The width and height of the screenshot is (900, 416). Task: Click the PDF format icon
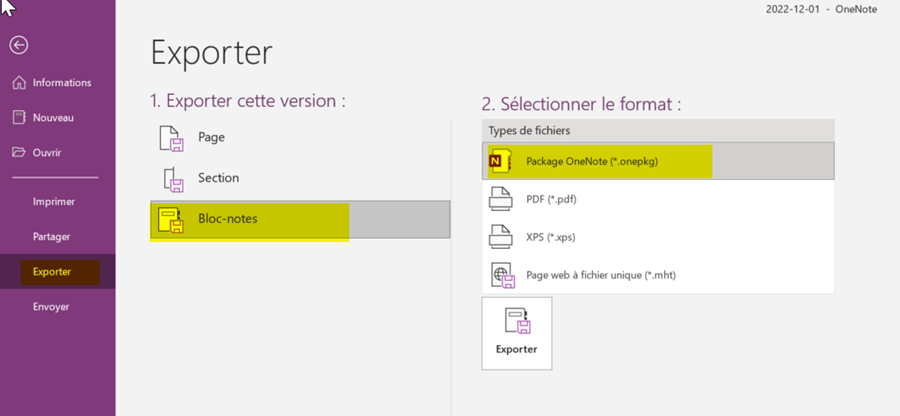(500, 199)
